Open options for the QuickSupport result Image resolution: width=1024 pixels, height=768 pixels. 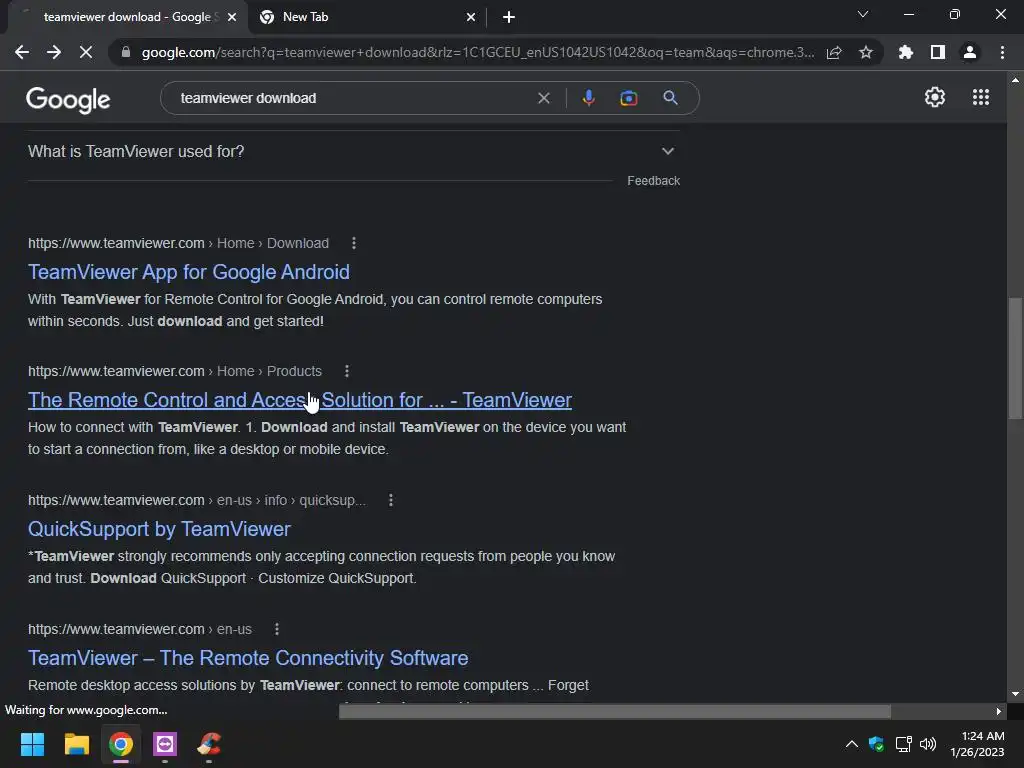click(x=391, y=500)
